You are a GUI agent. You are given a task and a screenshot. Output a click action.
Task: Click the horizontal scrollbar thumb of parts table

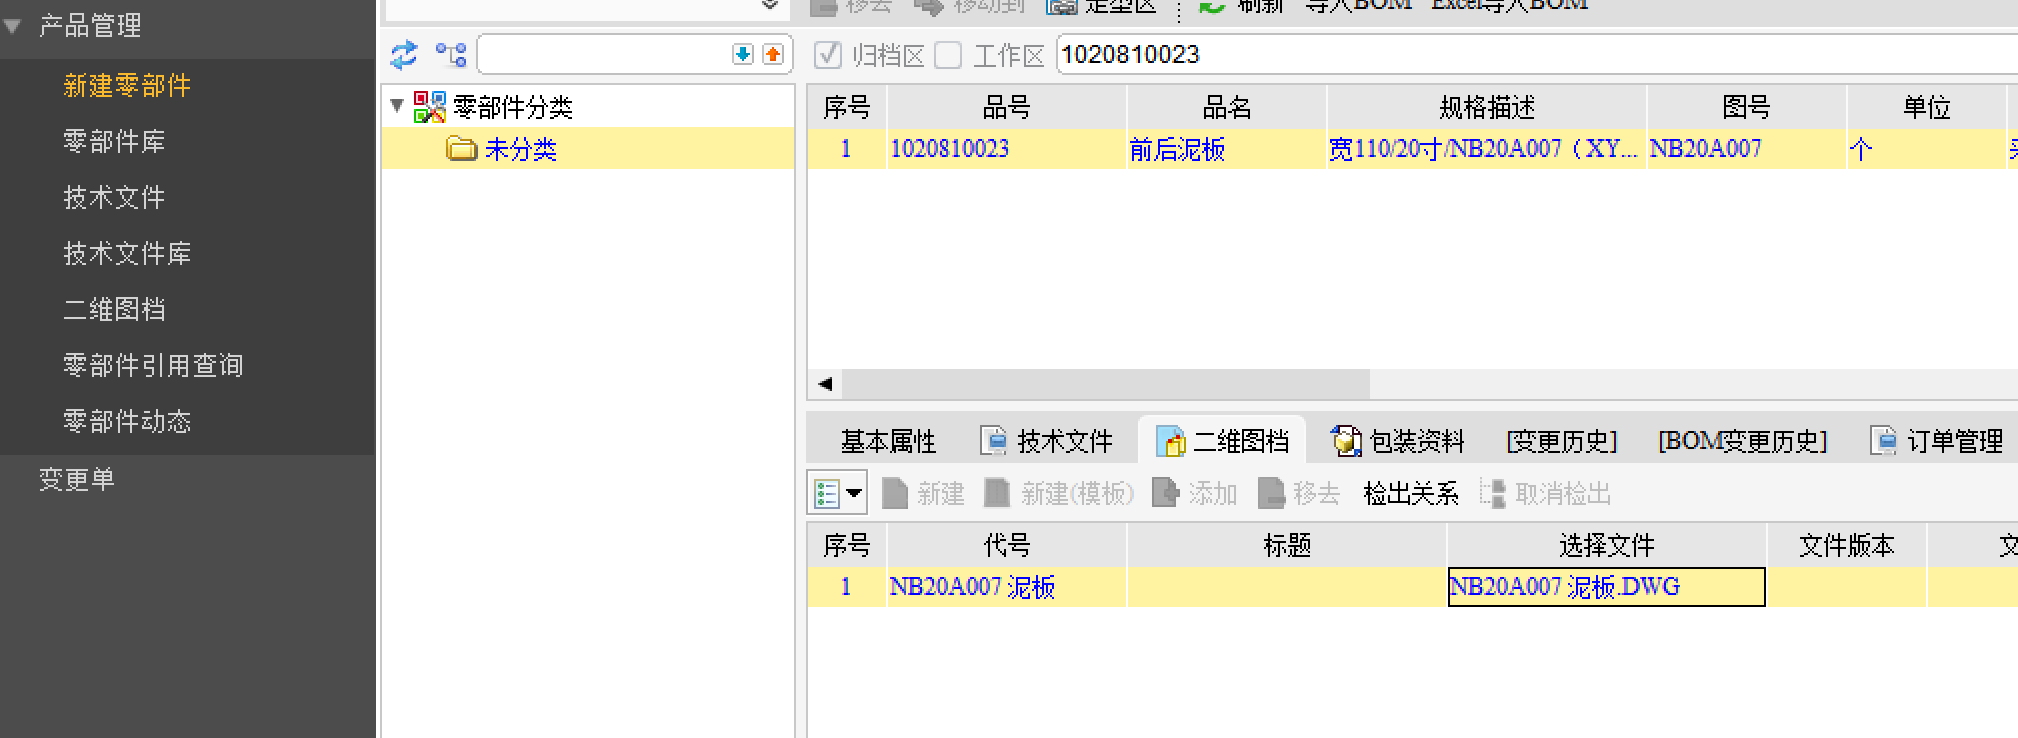click(1106, 384)
